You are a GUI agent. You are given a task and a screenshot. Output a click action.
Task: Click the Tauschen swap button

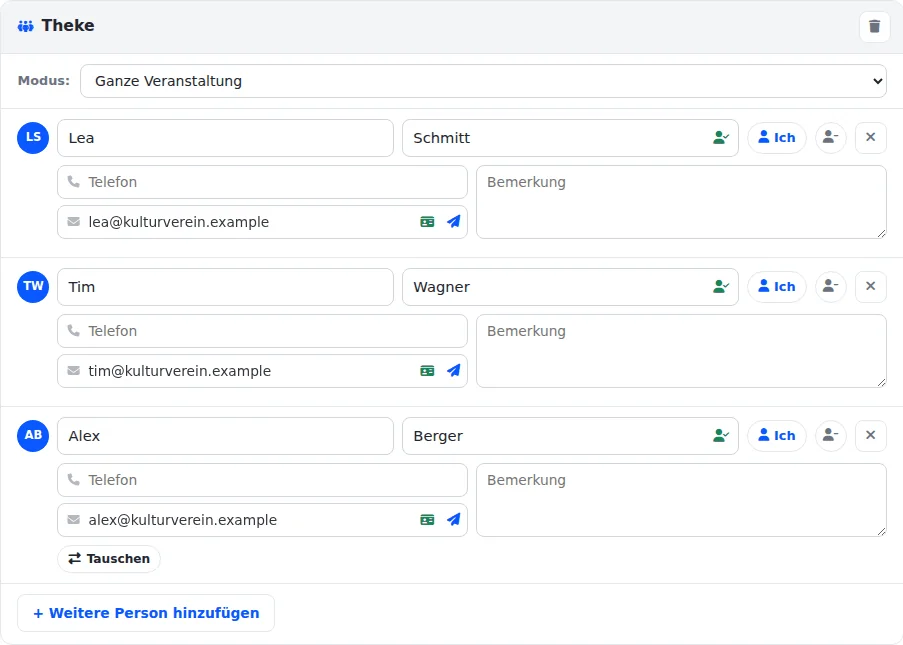click(109, 559)
